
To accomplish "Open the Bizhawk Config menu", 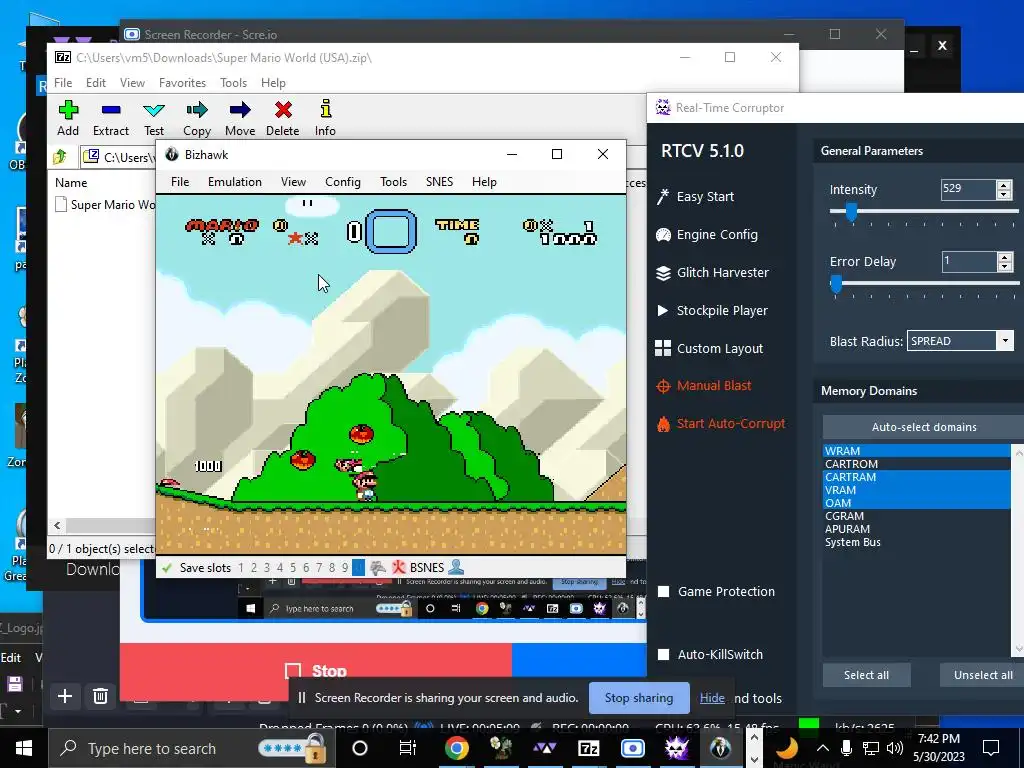I will 343,182.
